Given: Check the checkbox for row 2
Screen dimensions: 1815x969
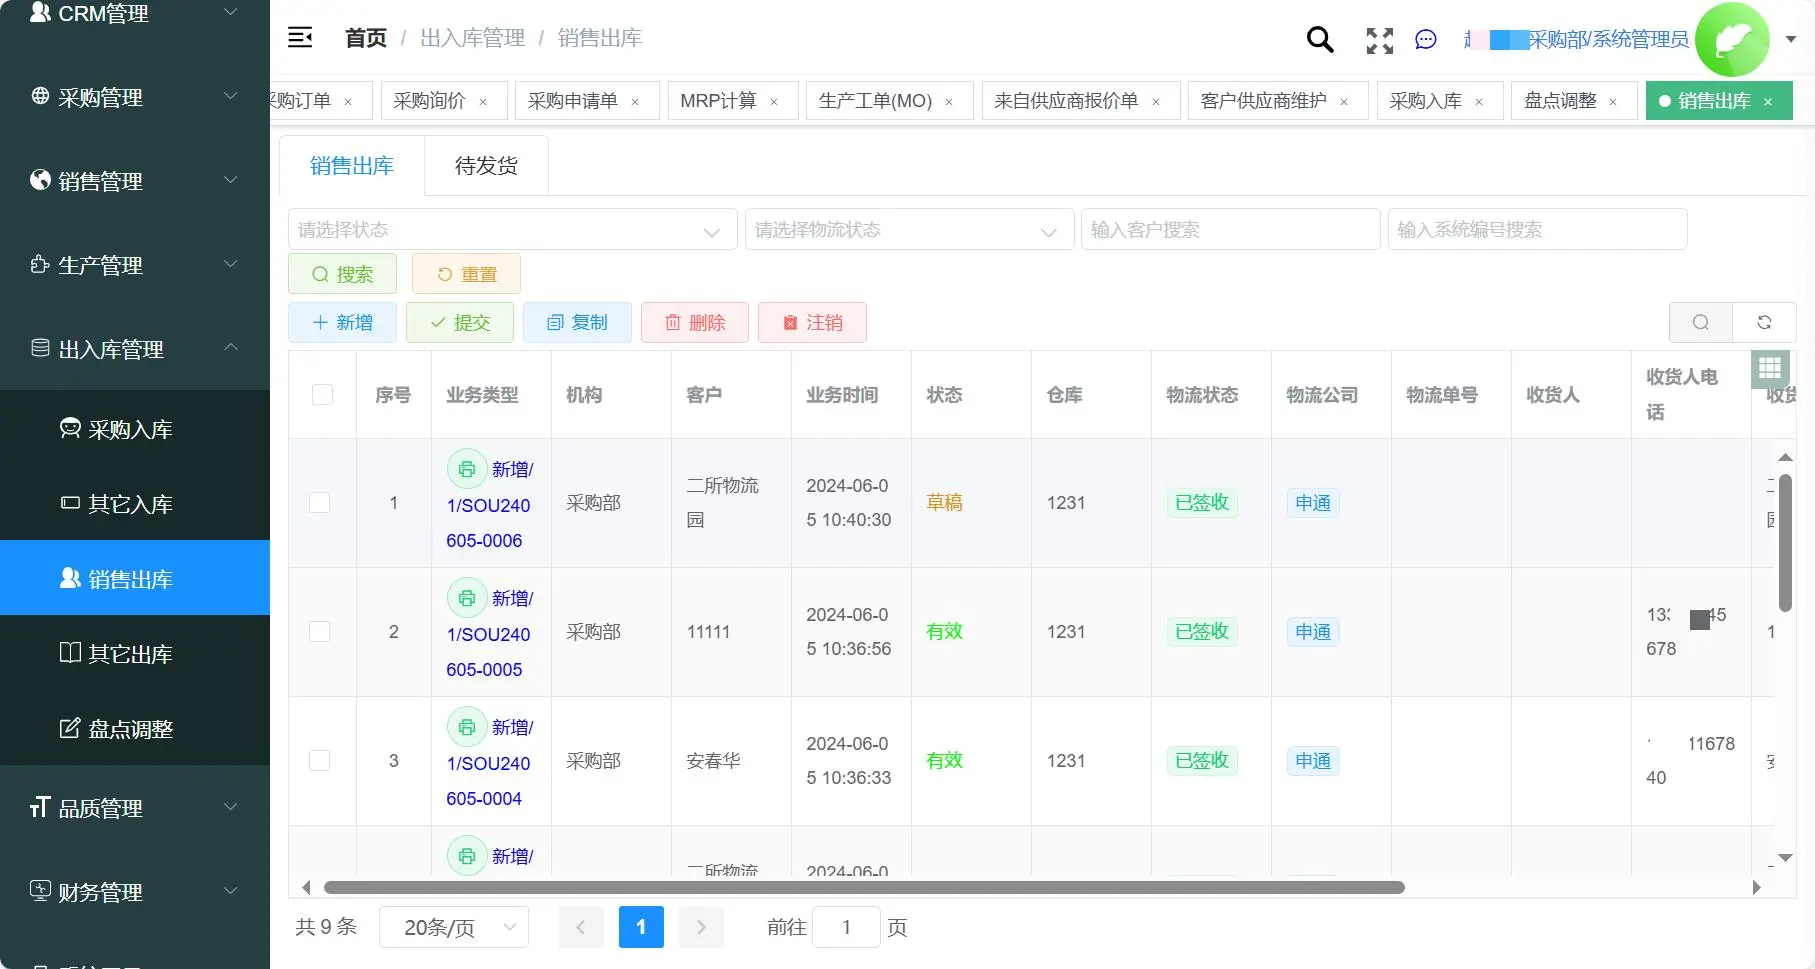Looking at the screenshot, I should click(320, 631).
